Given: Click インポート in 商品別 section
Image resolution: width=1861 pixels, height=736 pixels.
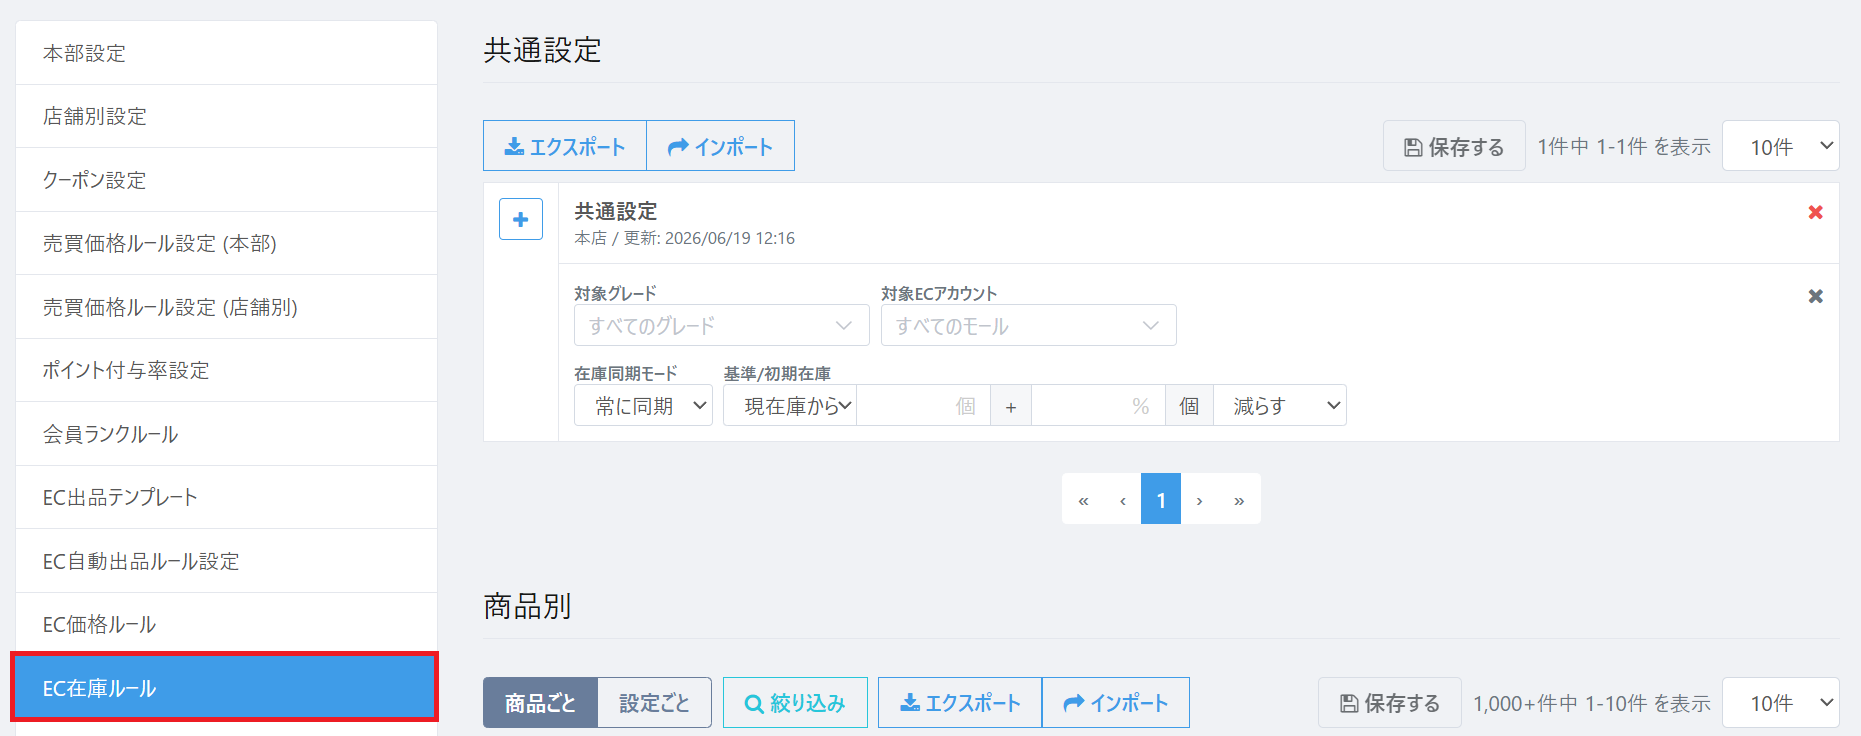Looking at the screenshot, I should point(1116,703).
